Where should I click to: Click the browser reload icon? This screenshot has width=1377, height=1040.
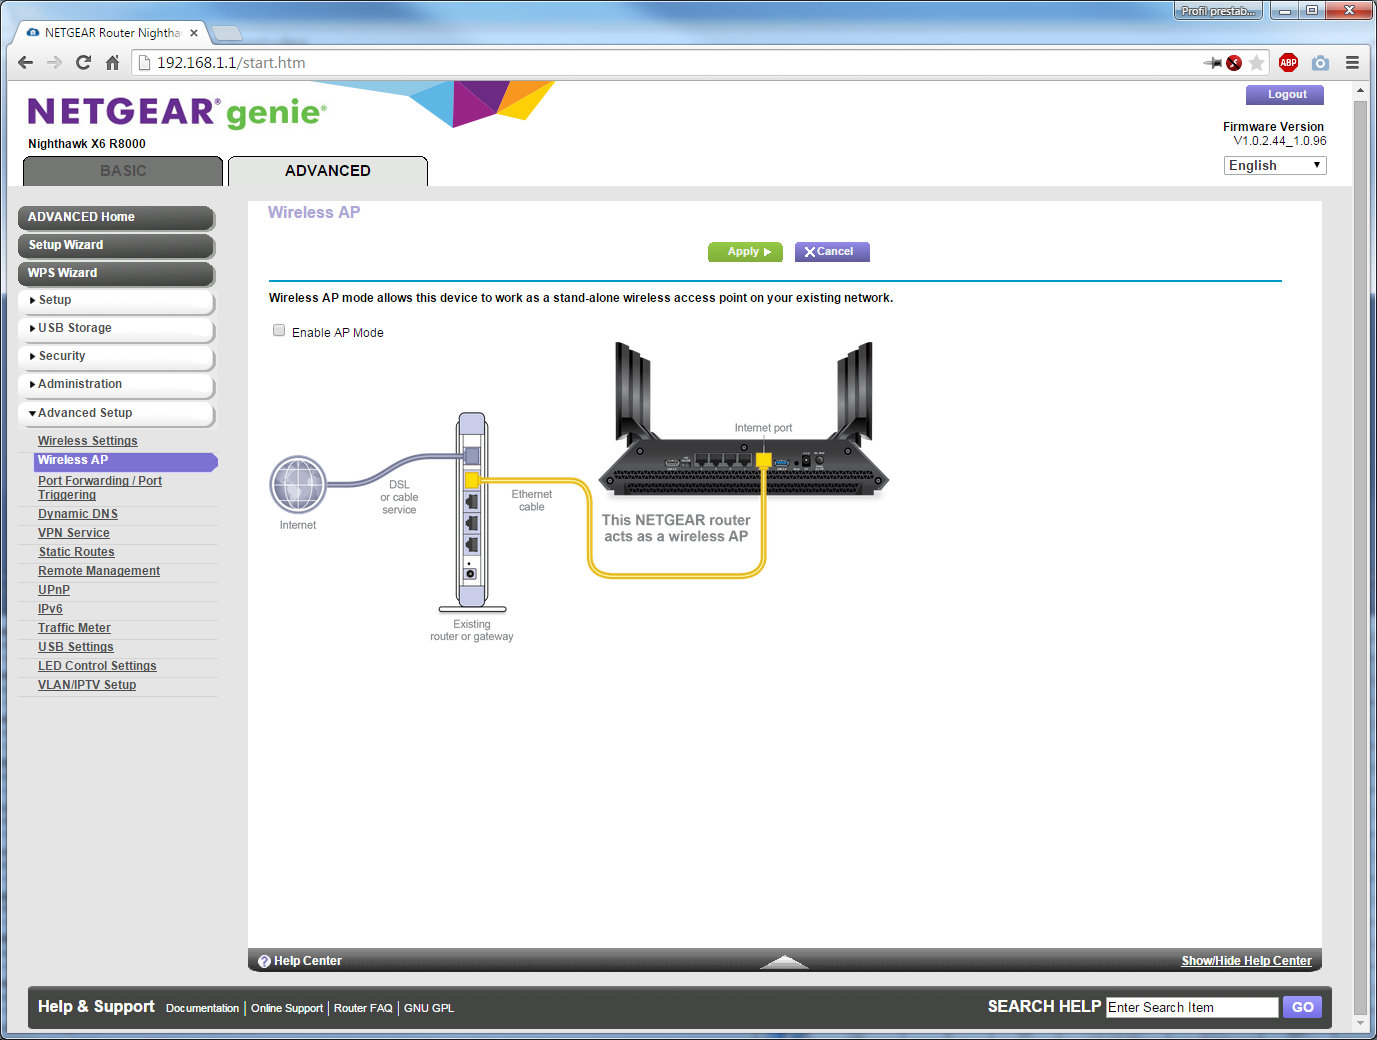click(x=84, y=63)
